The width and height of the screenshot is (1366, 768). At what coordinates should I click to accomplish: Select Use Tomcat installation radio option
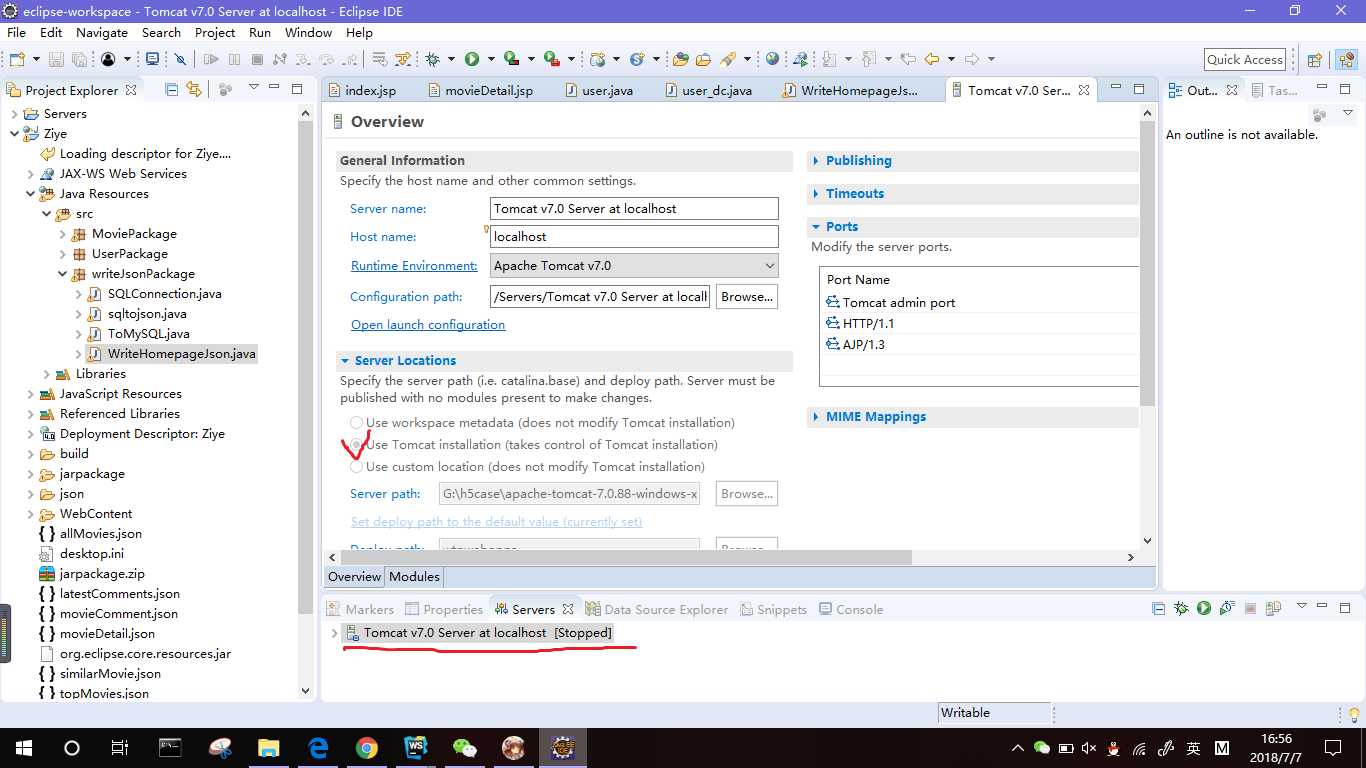(x=356, y=445)
